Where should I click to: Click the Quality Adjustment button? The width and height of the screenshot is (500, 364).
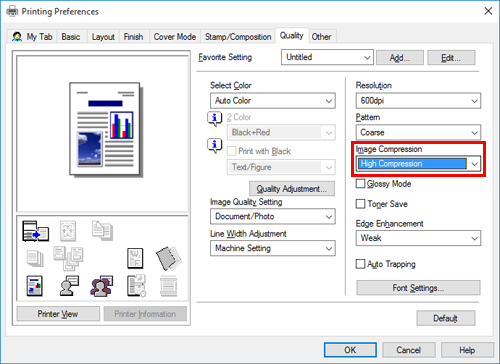[x=292, y=189]
